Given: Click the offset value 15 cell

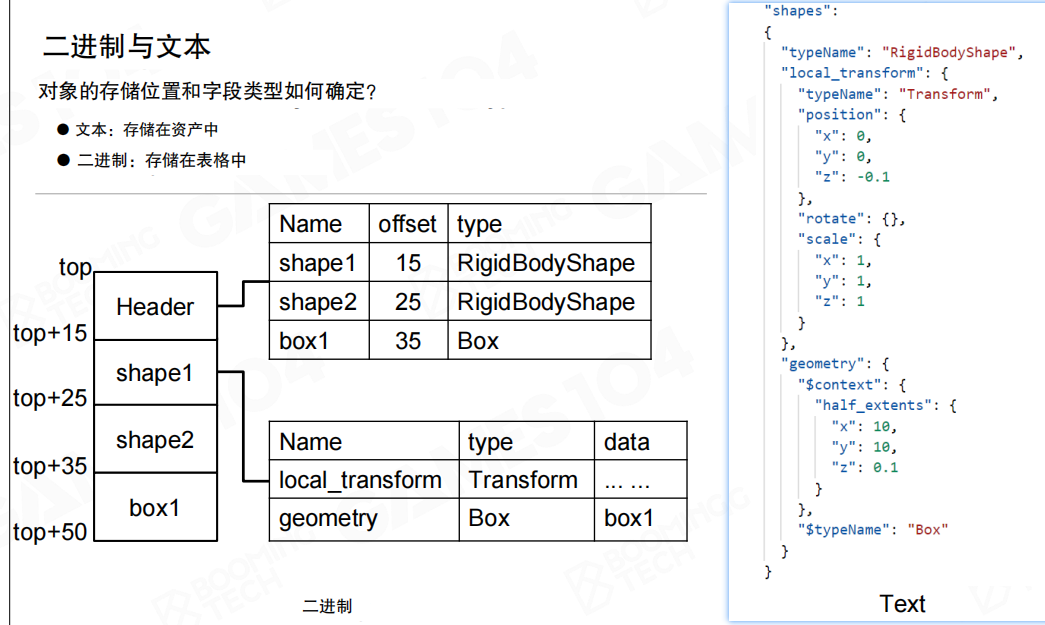Looking at the screenshot, I should coord(408,263).
